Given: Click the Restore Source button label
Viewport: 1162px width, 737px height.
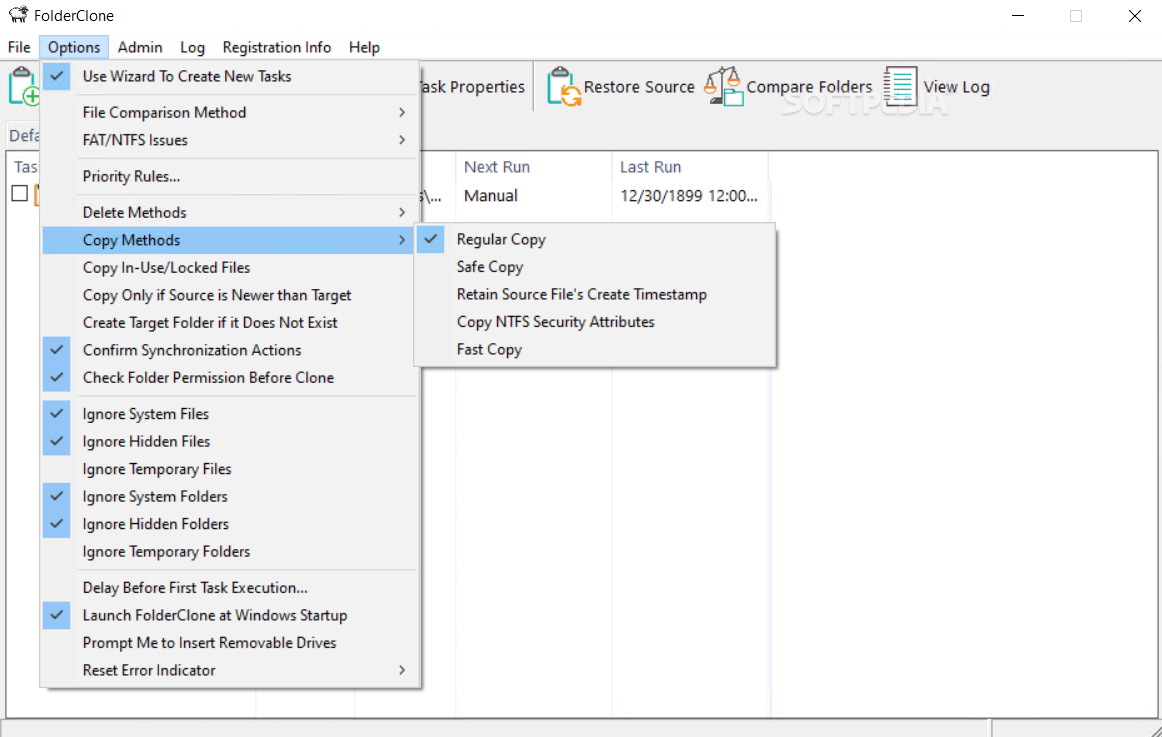Looking at the screenshot, I should point(639,87).
